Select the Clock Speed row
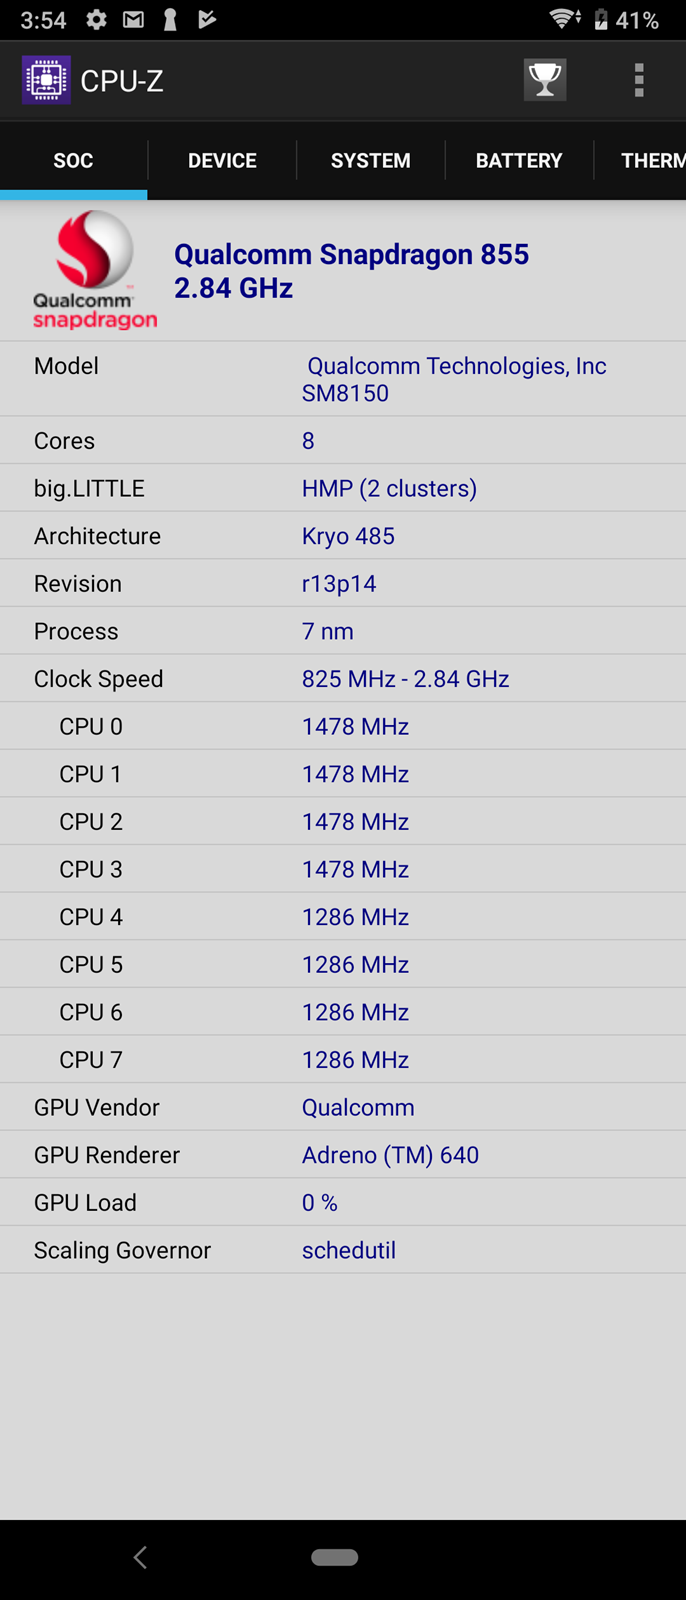The width and height of the screenshot is (686, 1600). click(x=343, y=679)
